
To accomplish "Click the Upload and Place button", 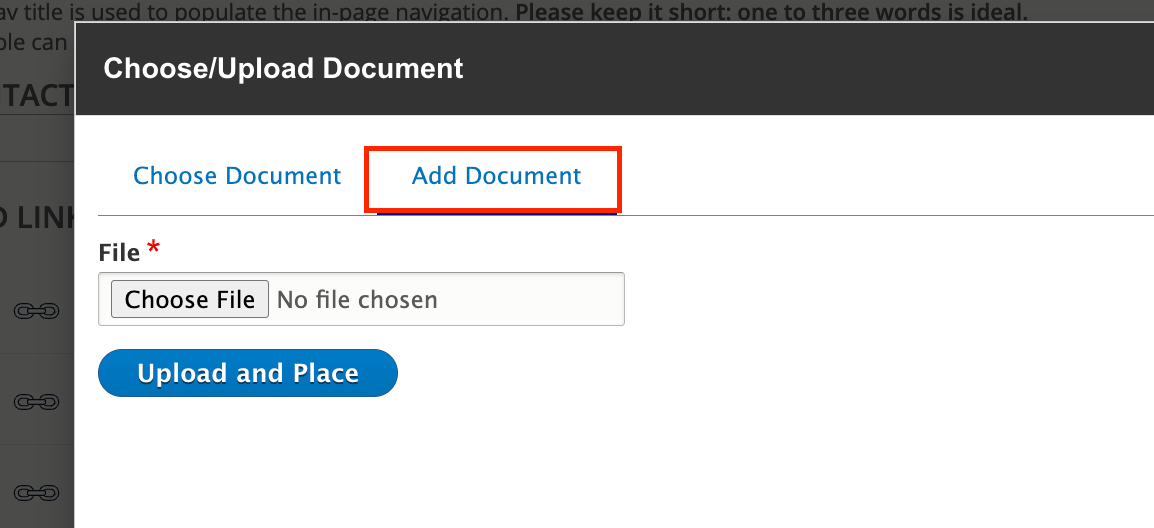I will [x=248, y=373].
